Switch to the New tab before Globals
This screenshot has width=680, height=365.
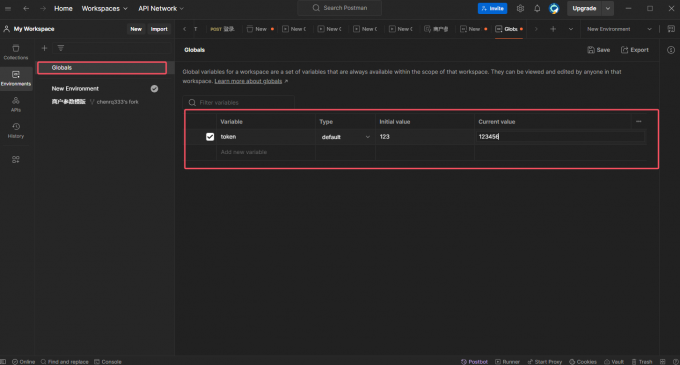click(x=473, y=29)
